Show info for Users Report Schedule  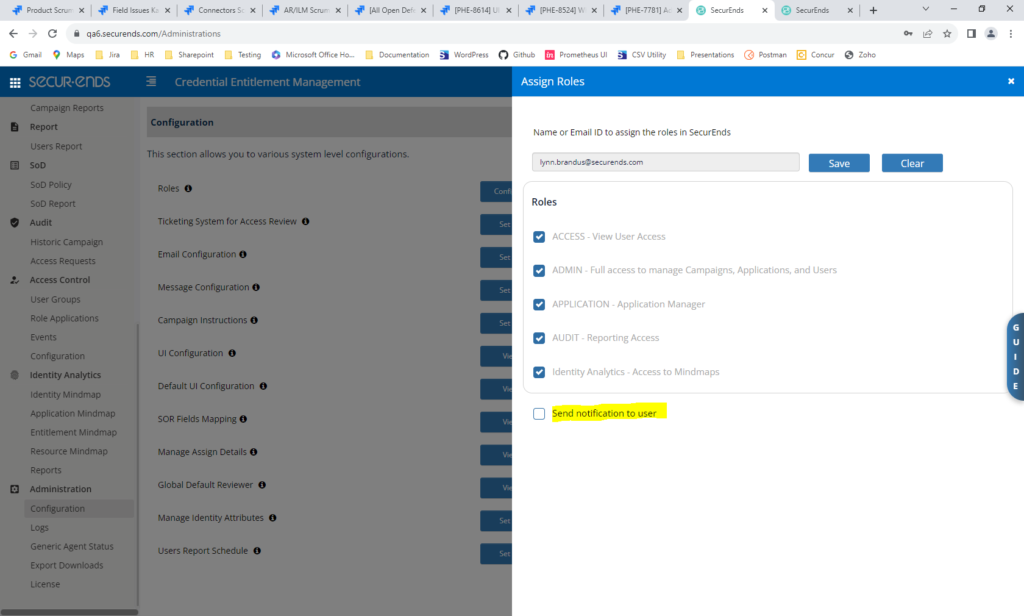coord(257,551)
